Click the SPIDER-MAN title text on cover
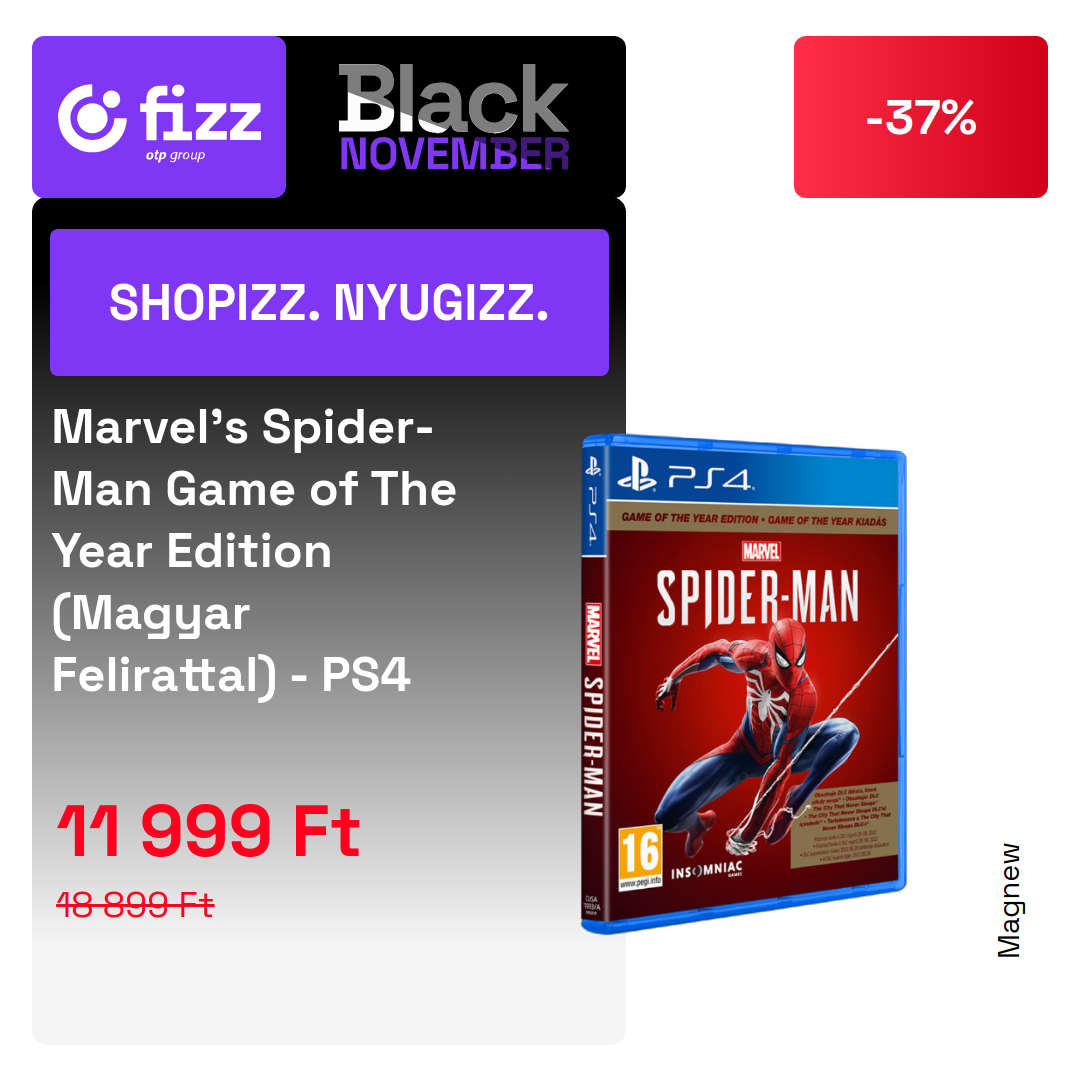The width and height of the screenshot is (1080, 1080). (x=758, y=598)
